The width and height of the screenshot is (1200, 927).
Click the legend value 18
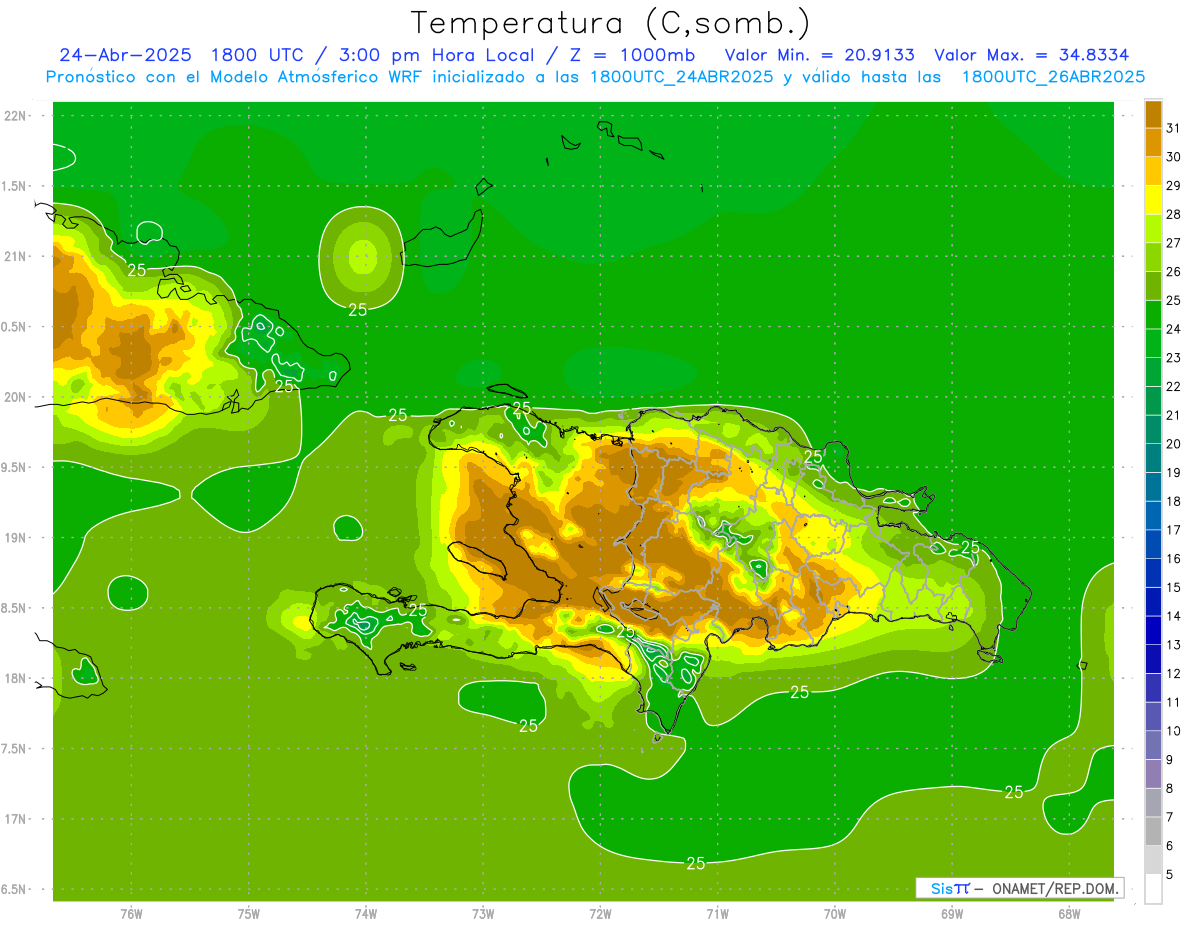(1173, 501)
